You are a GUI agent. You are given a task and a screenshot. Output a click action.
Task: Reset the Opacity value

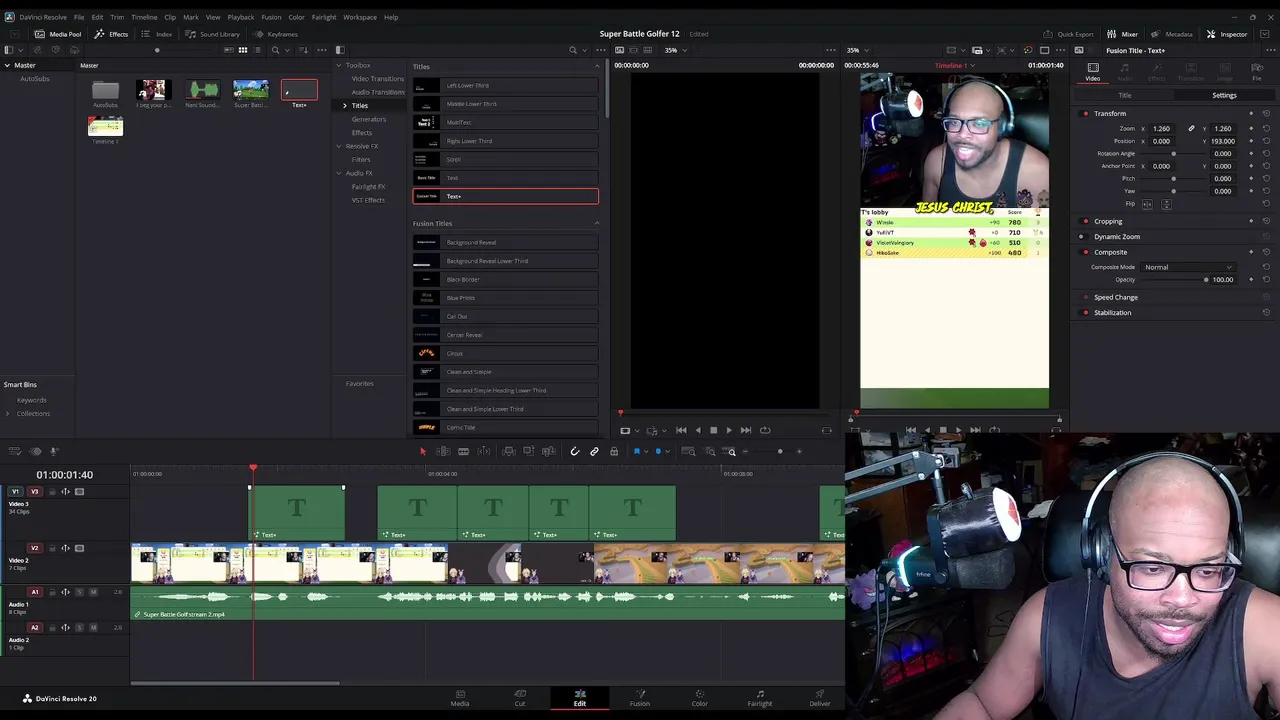coord(1266,279)
